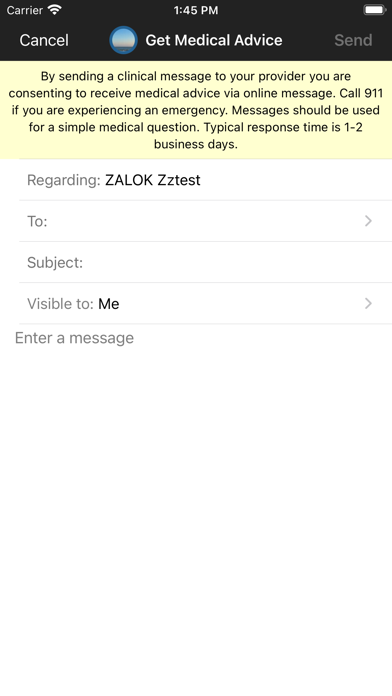Tap the Me value in Visible to
This screenshot has width=392, height=696.
click(109, 304)
